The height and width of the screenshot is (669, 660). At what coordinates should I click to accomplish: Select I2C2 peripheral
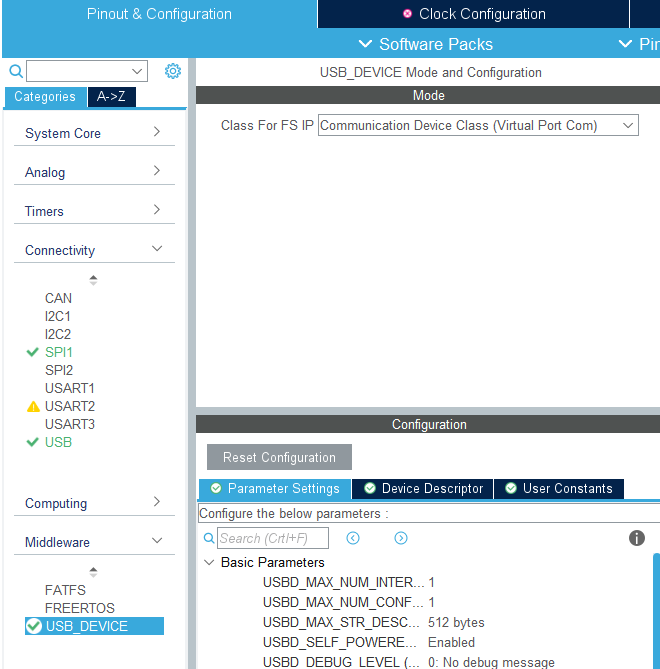tap(58, 334)
